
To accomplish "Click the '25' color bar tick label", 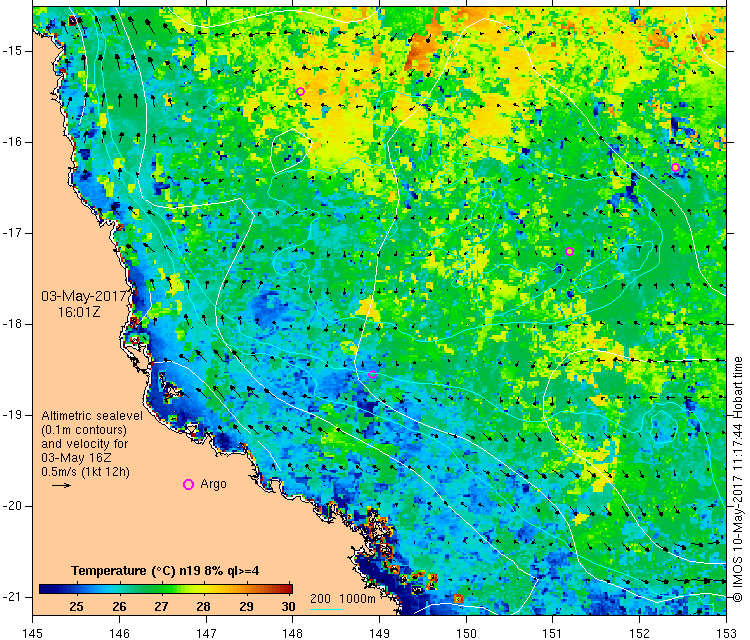I will coord(77,607).
